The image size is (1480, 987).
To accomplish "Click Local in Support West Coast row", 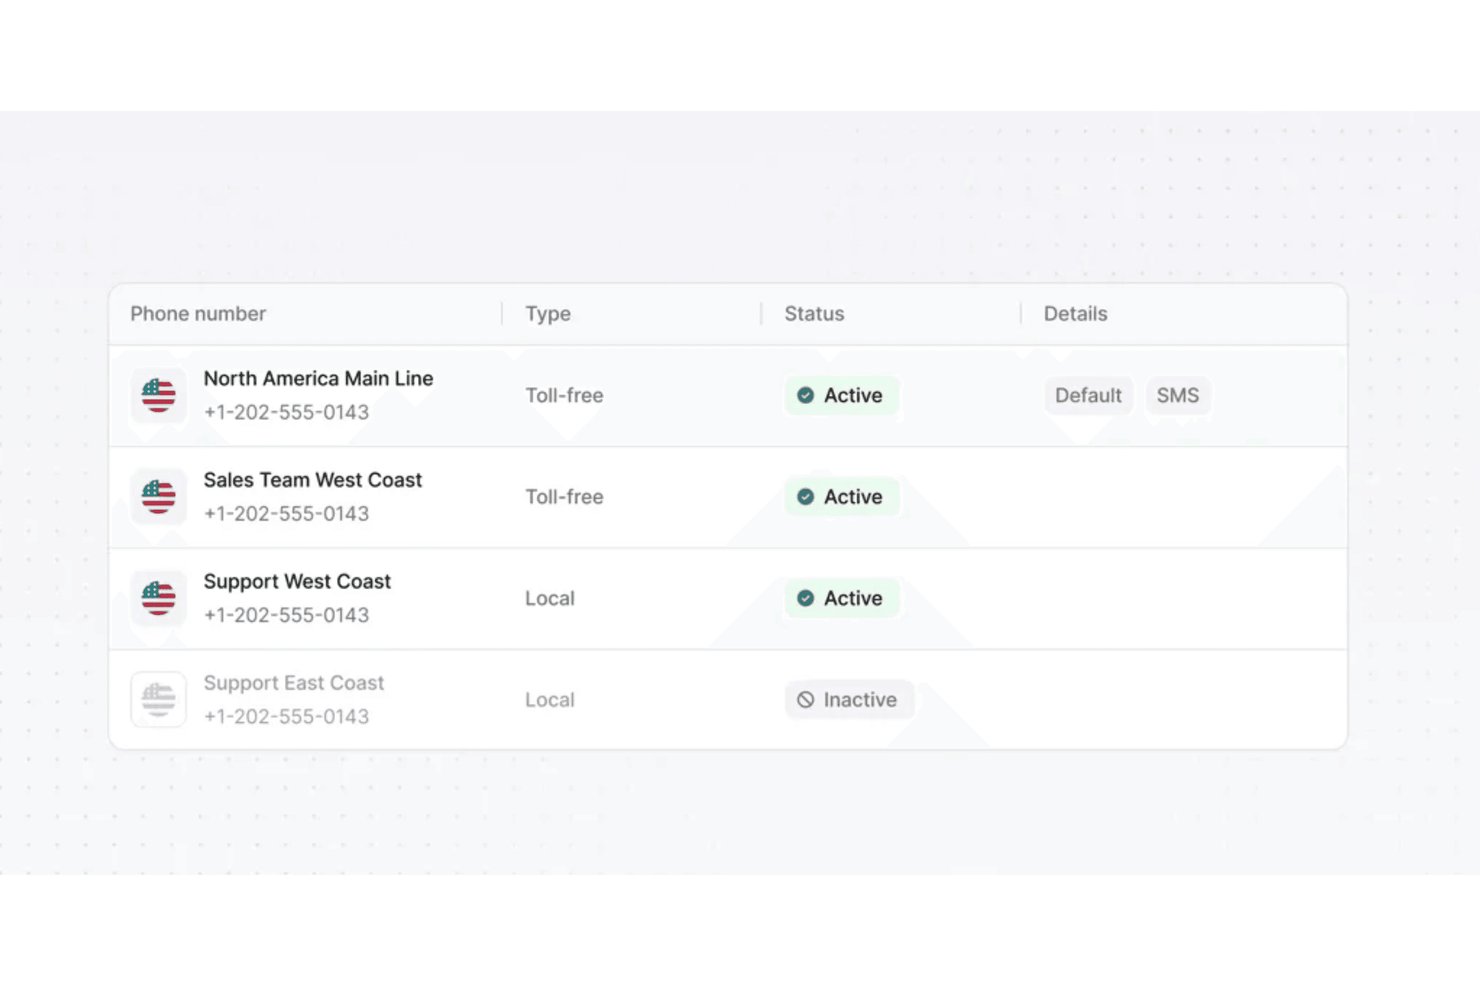I will coord(550,599).
